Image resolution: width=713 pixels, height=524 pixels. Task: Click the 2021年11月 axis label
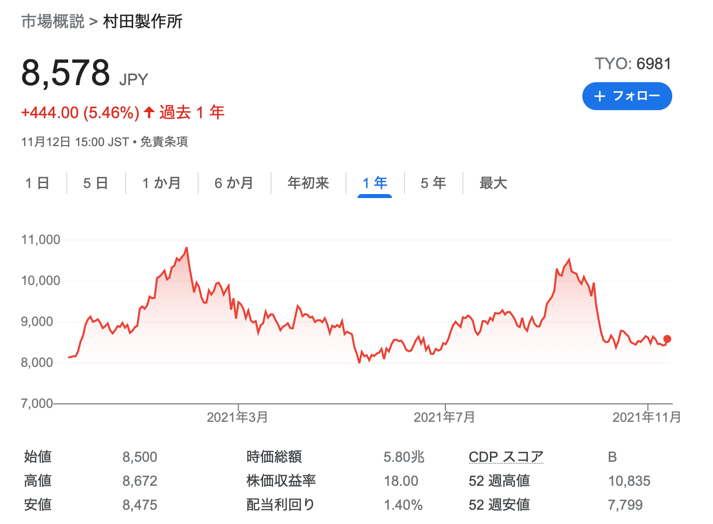coord(647,417)
